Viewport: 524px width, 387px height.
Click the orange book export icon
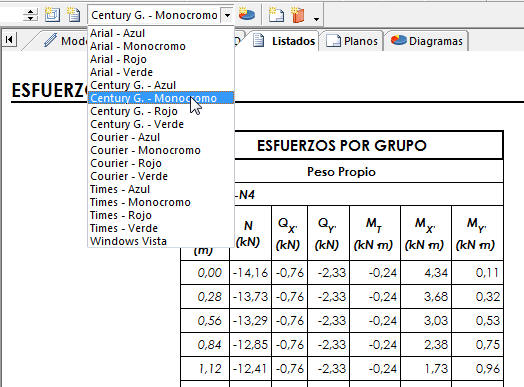pos(298,15)
